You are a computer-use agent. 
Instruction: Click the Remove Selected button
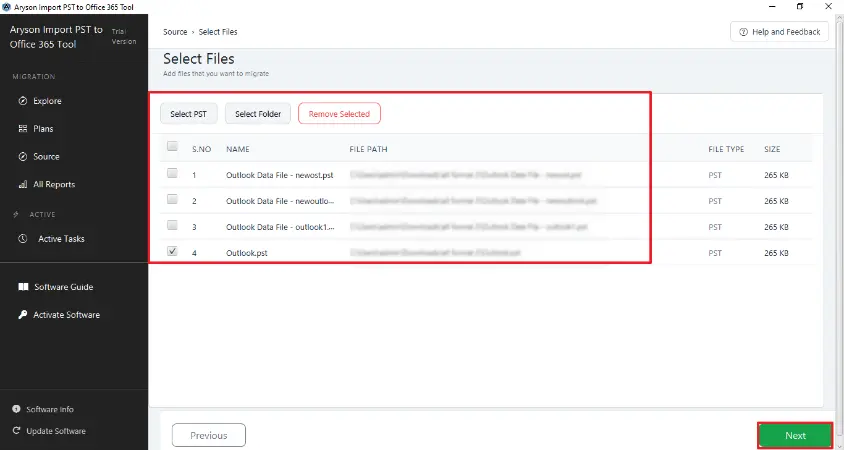pos(339,114)
